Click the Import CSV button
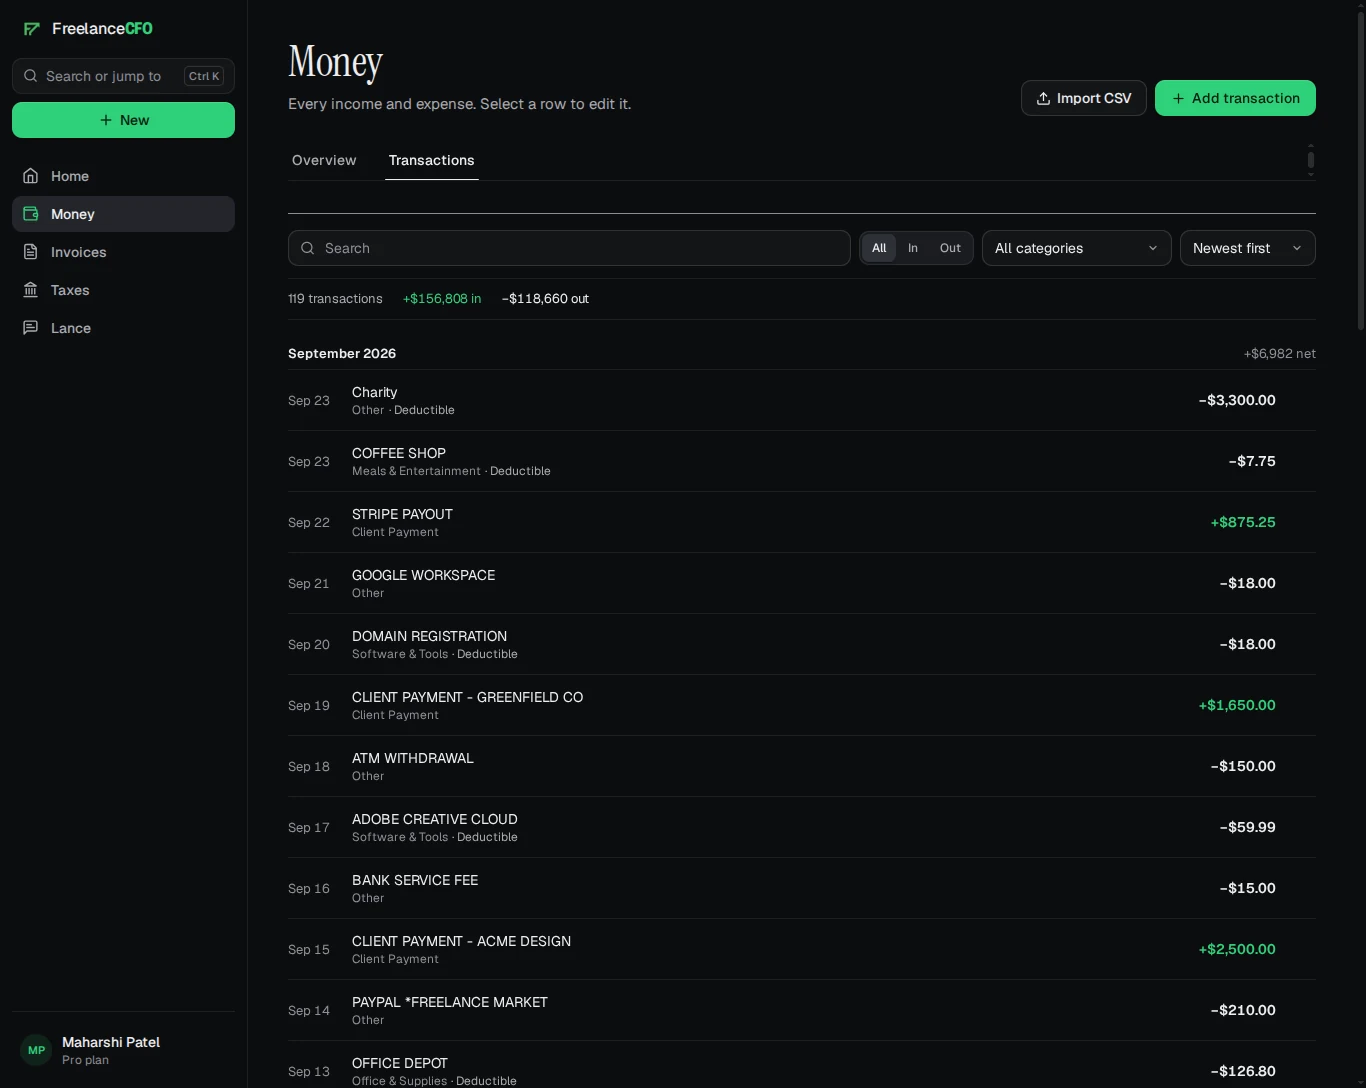Image resolution: width=1366 pixels, height=1088 pixels. point(1084,98)
